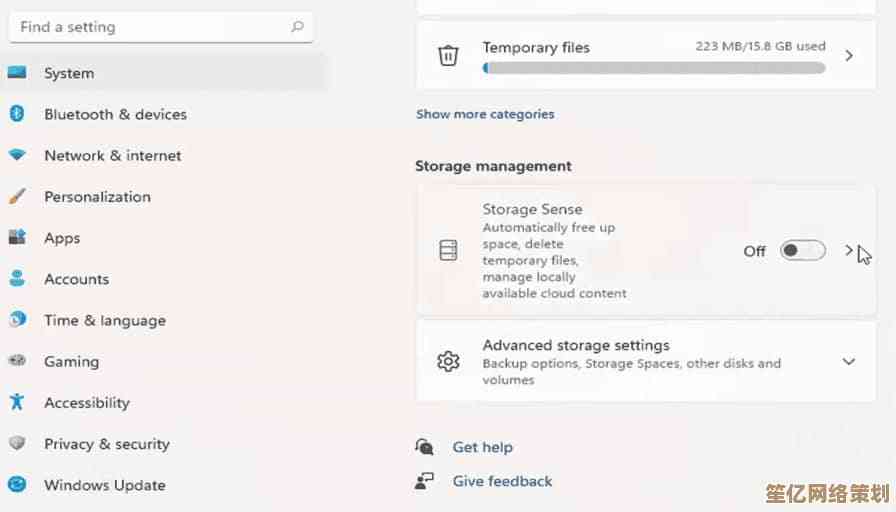Click the Gaming controller icon
Image resolution: width=896 pixels, height=512 pixels.
point(16,361)
